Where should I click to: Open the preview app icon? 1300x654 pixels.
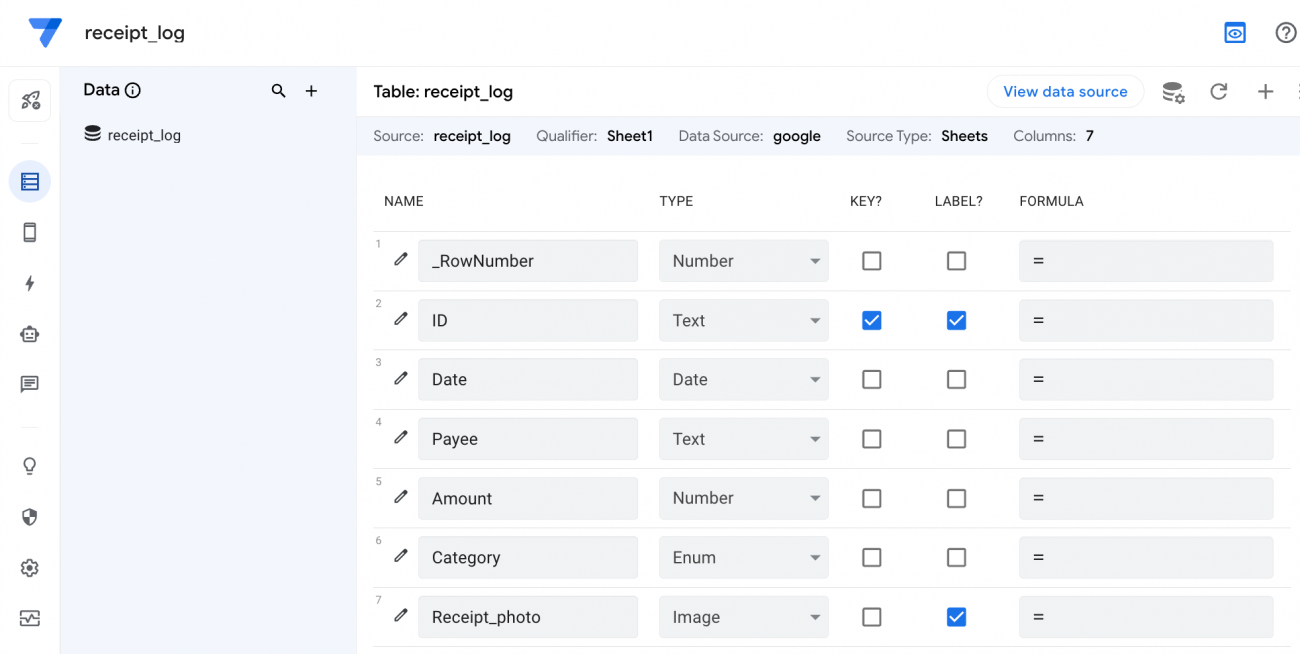coord(1235,33)
